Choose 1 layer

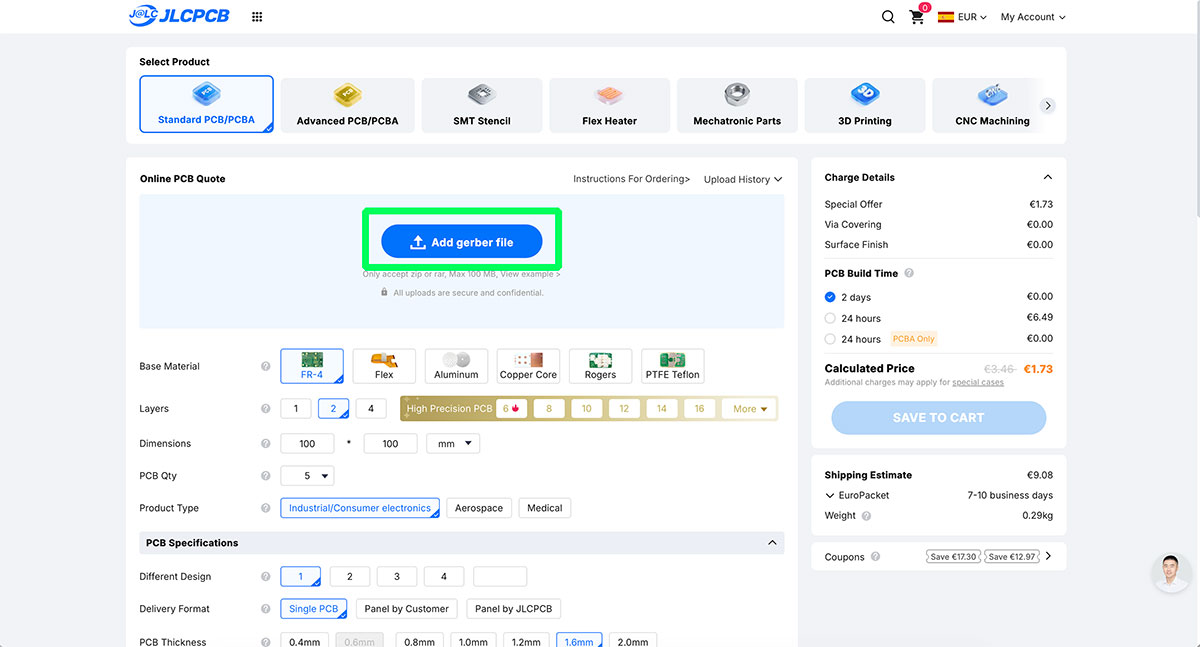tap(296, 408)
